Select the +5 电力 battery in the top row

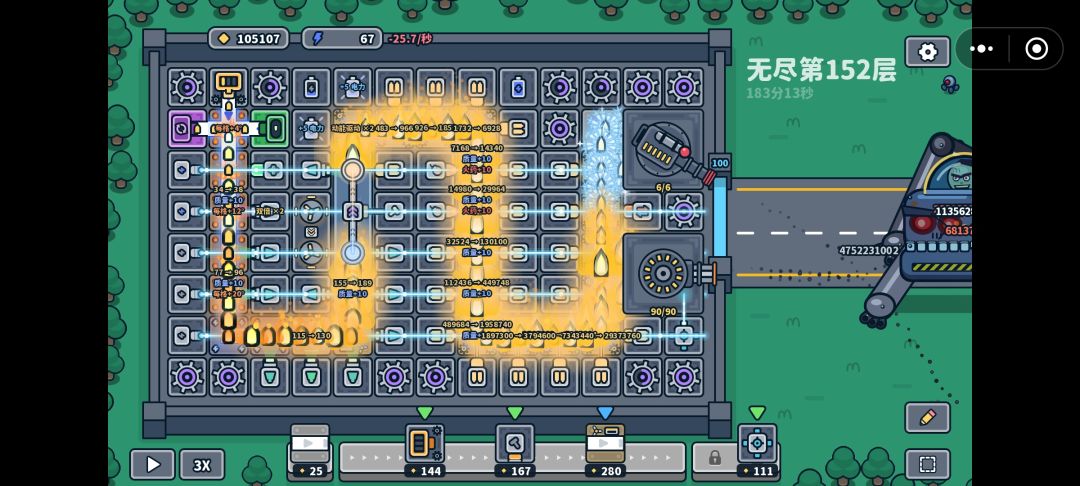click(x=353, y=87)
